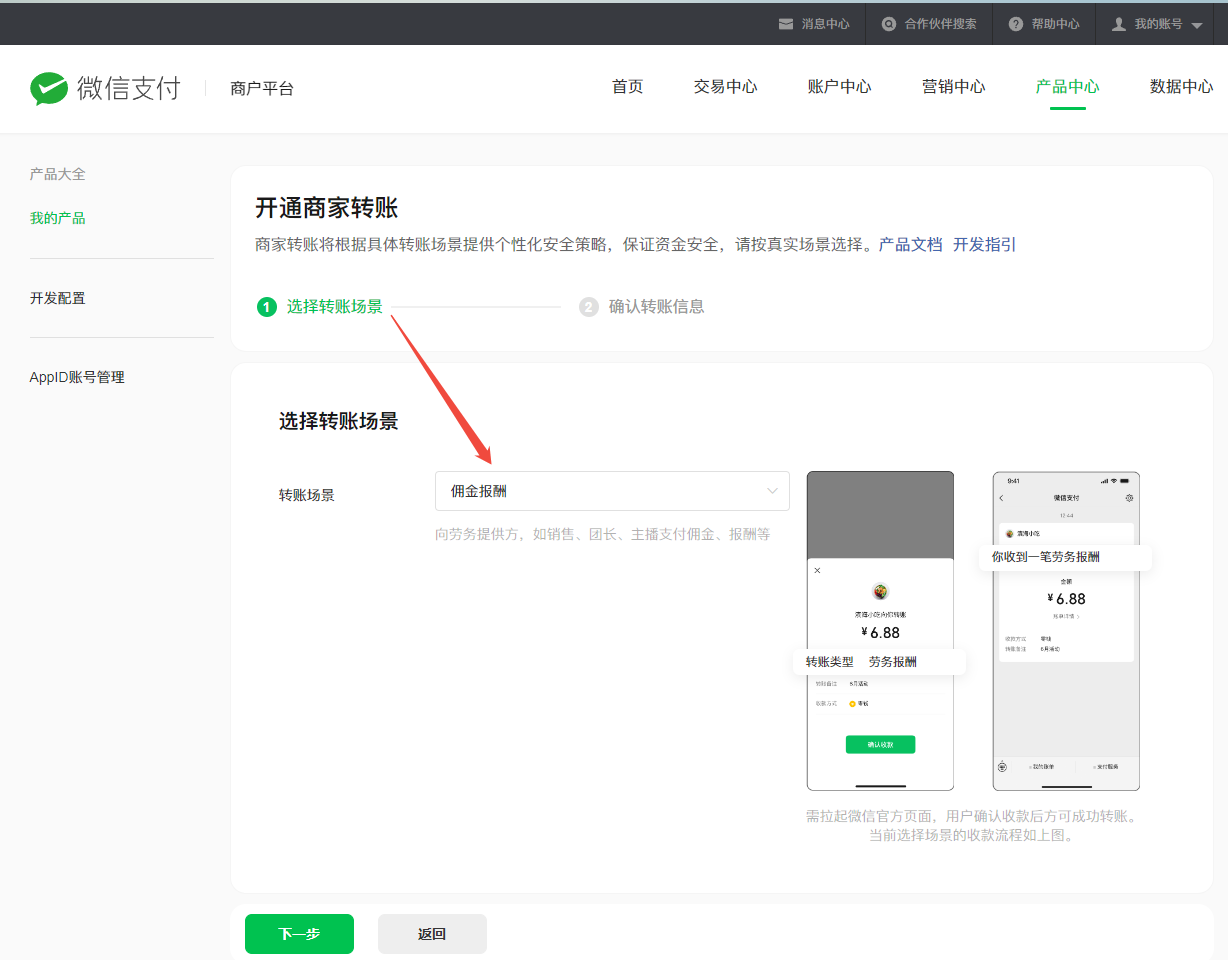The image size is (1228, 960).
Task: Click the step 2 circle number icon
Action: [588, 307]
